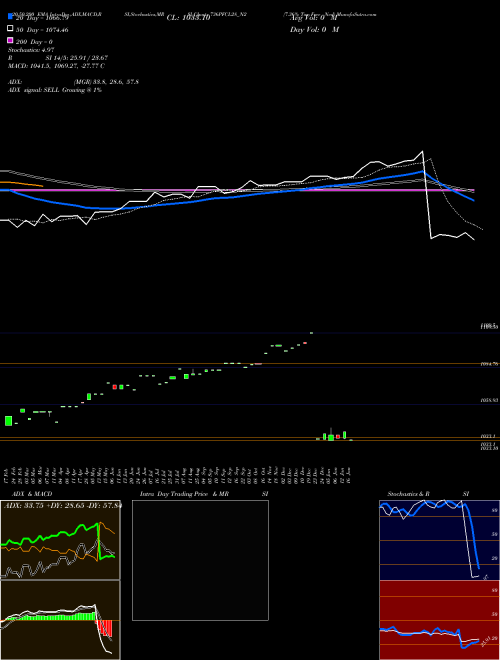Click the RSI 14/5 value '25.91 / 28.67'
This screenshot has height=660, width=500.
click(87, 58)
